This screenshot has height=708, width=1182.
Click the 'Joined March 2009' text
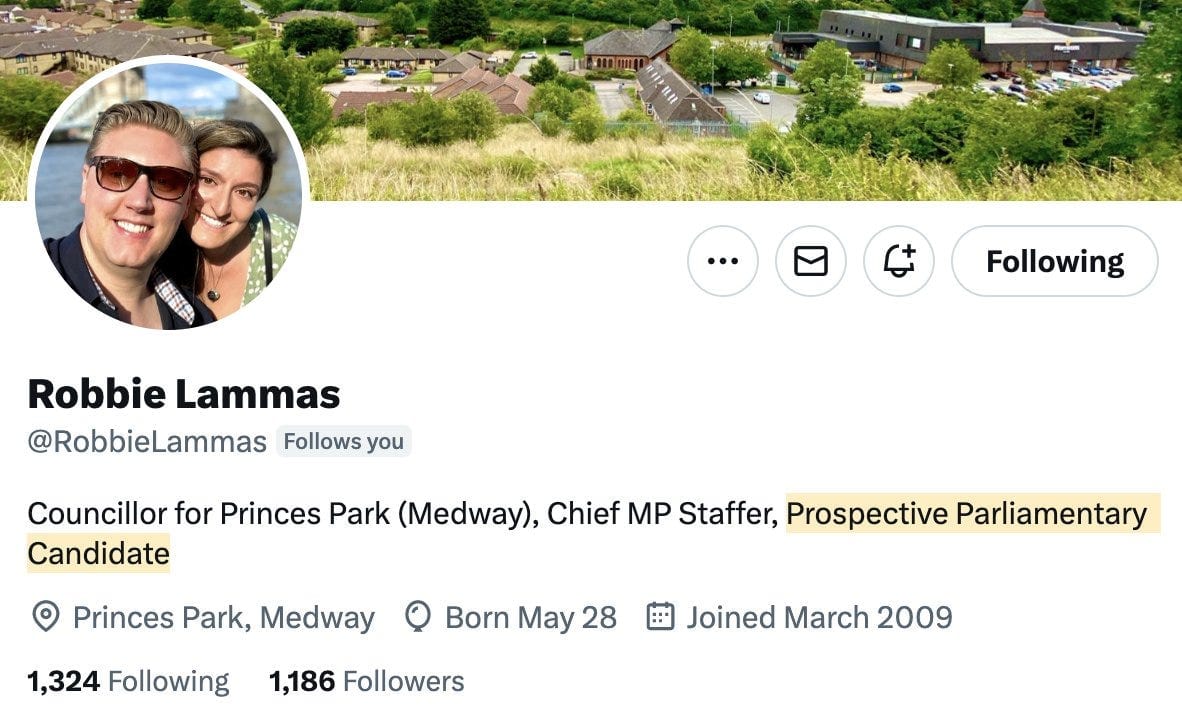click(818, 617)
